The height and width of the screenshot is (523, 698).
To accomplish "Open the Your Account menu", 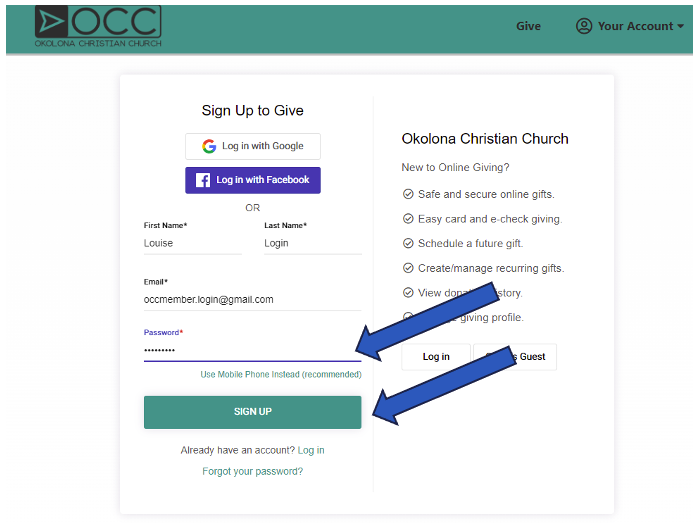I will (x=629, y=26).
